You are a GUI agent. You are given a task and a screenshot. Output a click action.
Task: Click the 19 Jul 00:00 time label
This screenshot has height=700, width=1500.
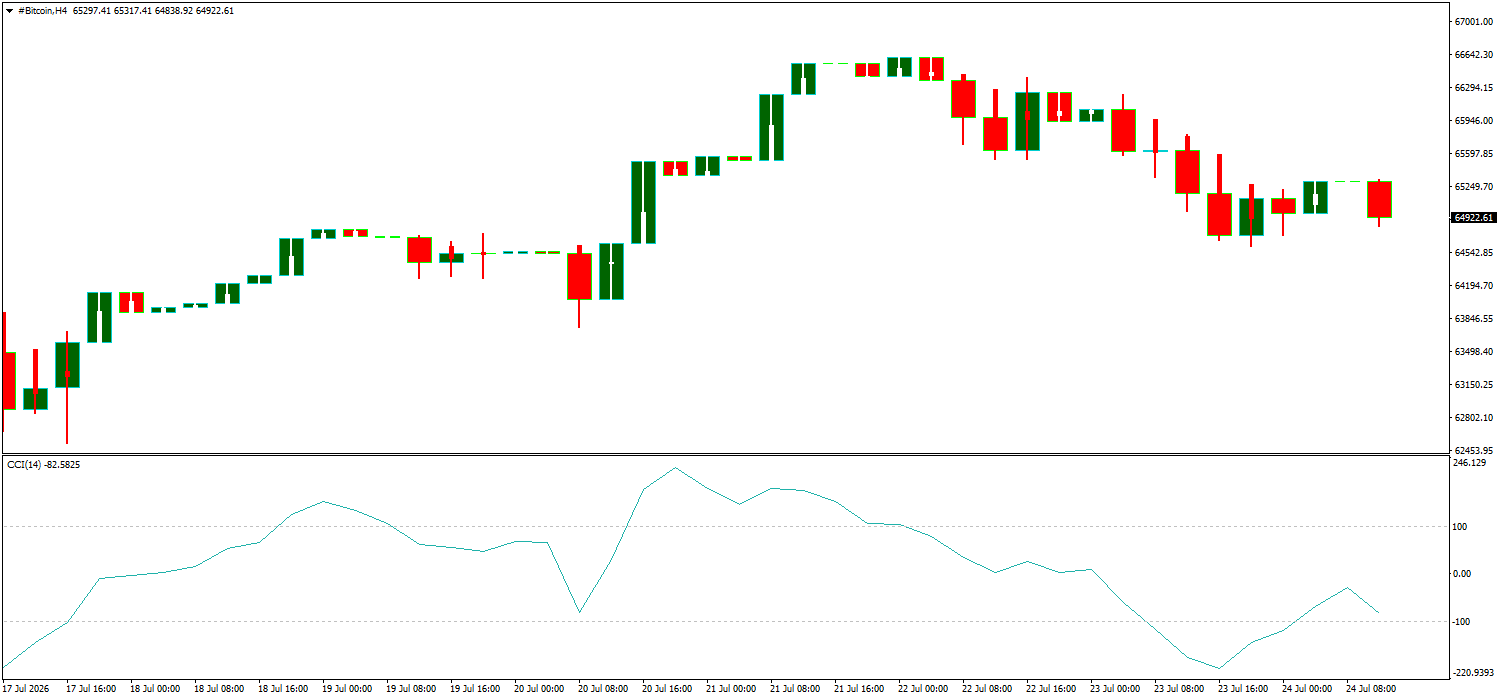point(347,689)
